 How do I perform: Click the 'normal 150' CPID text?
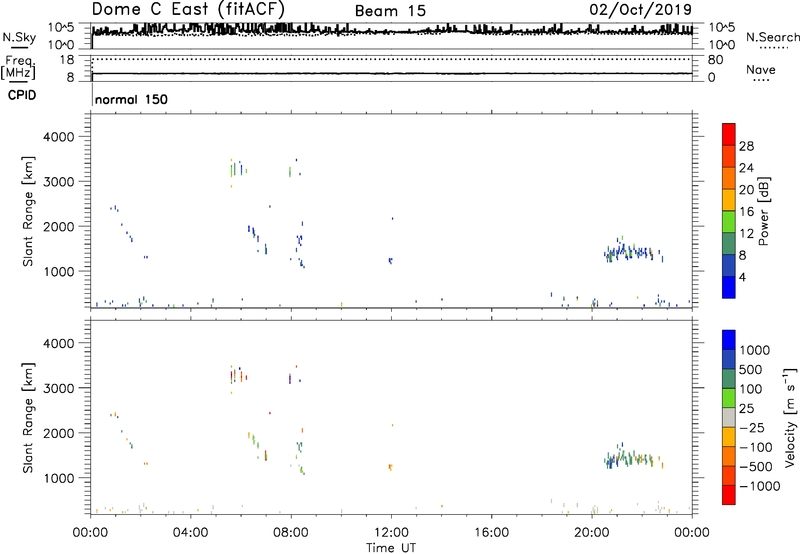coord(131,99)
